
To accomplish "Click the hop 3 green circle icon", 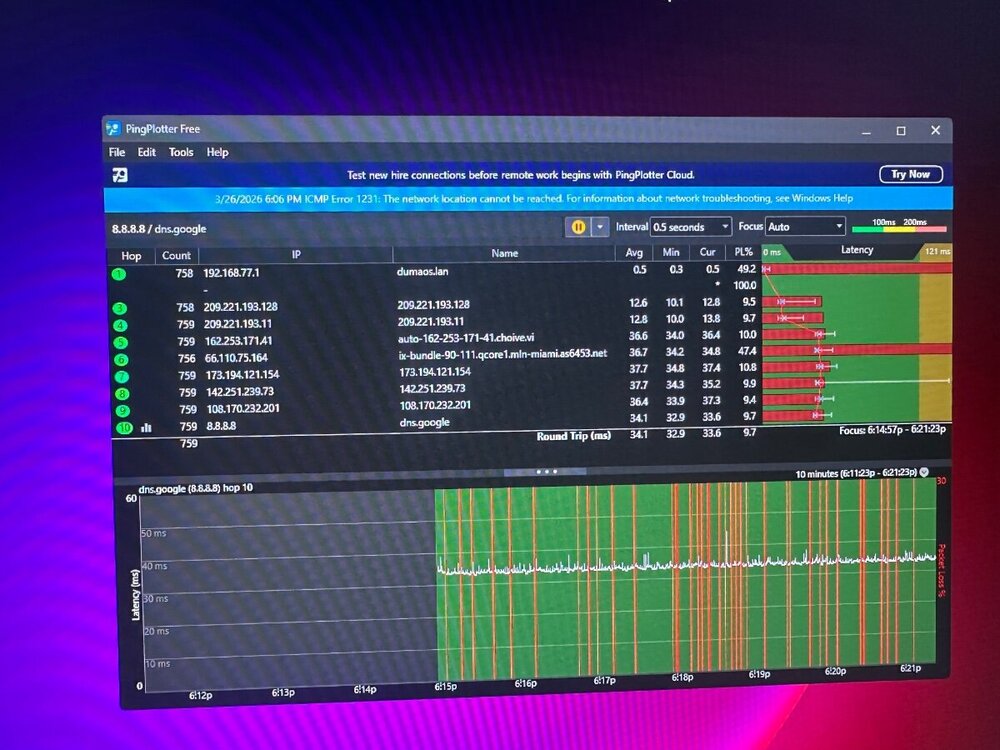I will [x=121, y=308].
